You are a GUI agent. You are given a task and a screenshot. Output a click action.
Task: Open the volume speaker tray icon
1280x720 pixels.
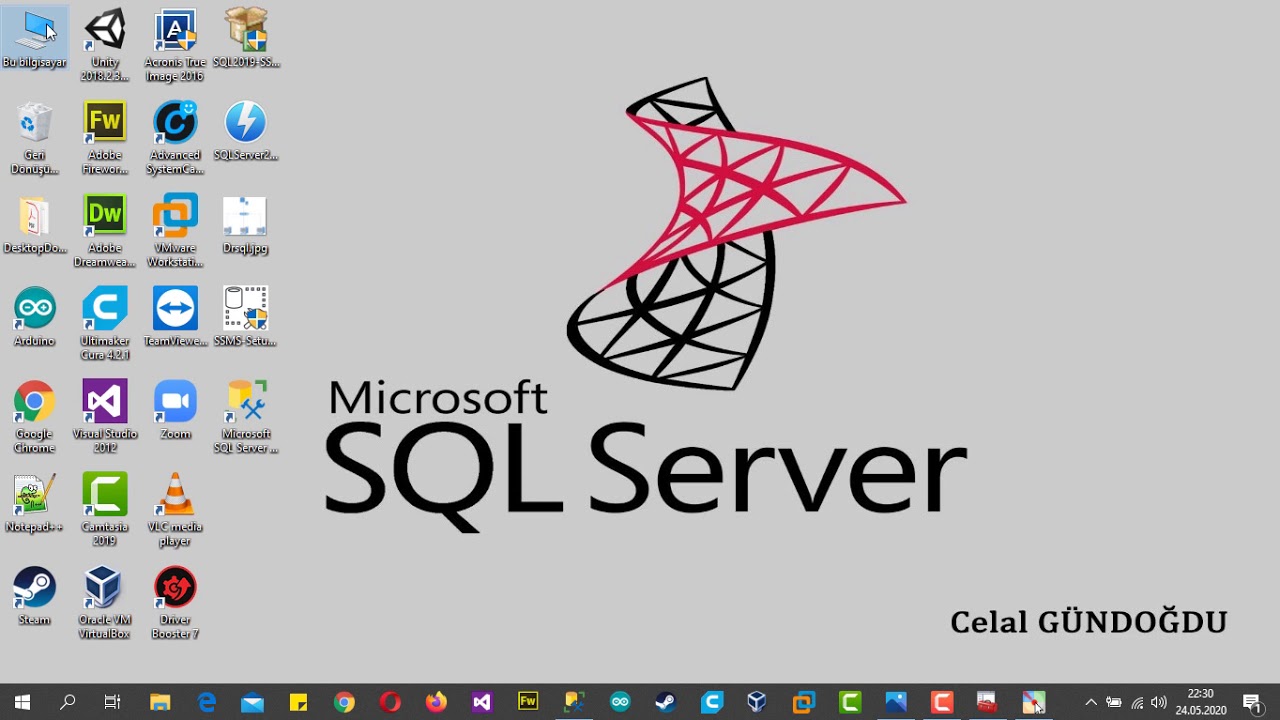(1159, 702)
